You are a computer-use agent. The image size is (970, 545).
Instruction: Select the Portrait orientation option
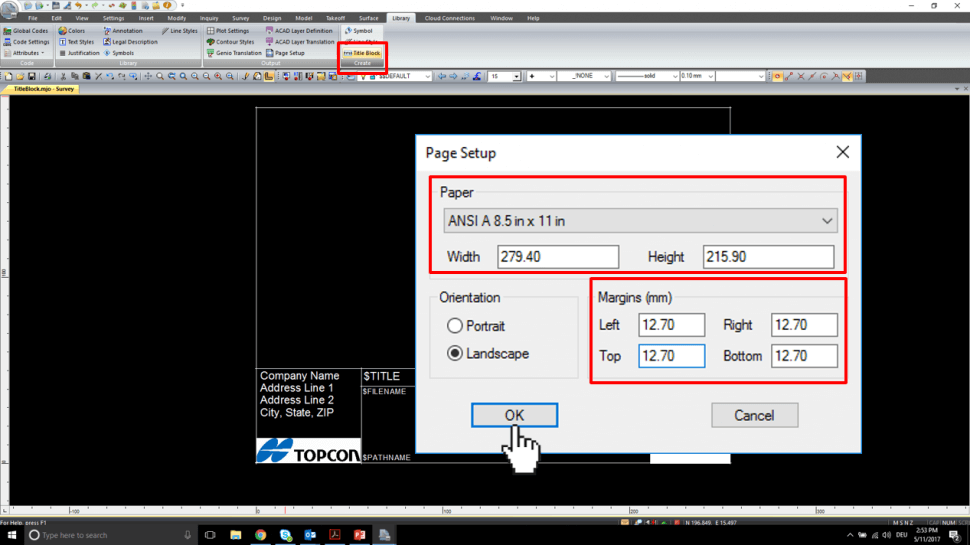coord(455,326)
